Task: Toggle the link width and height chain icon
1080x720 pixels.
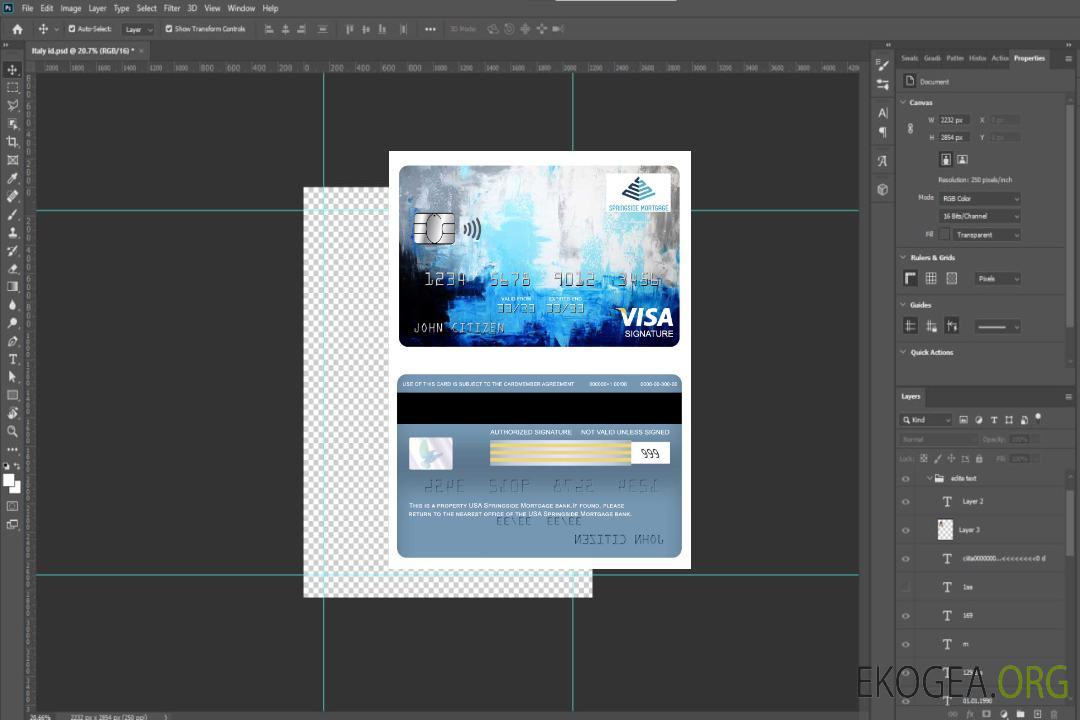Action: click(910, 128)
